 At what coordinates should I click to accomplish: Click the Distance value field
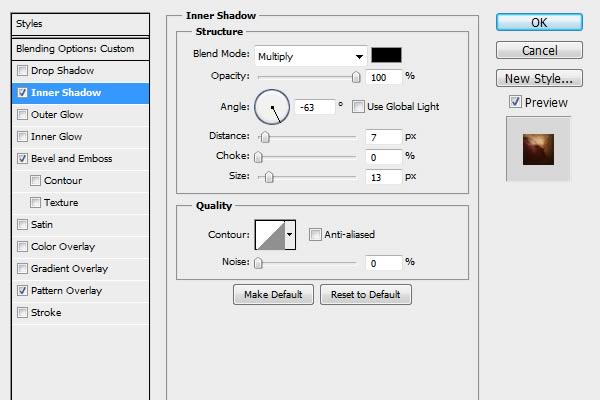384,137
